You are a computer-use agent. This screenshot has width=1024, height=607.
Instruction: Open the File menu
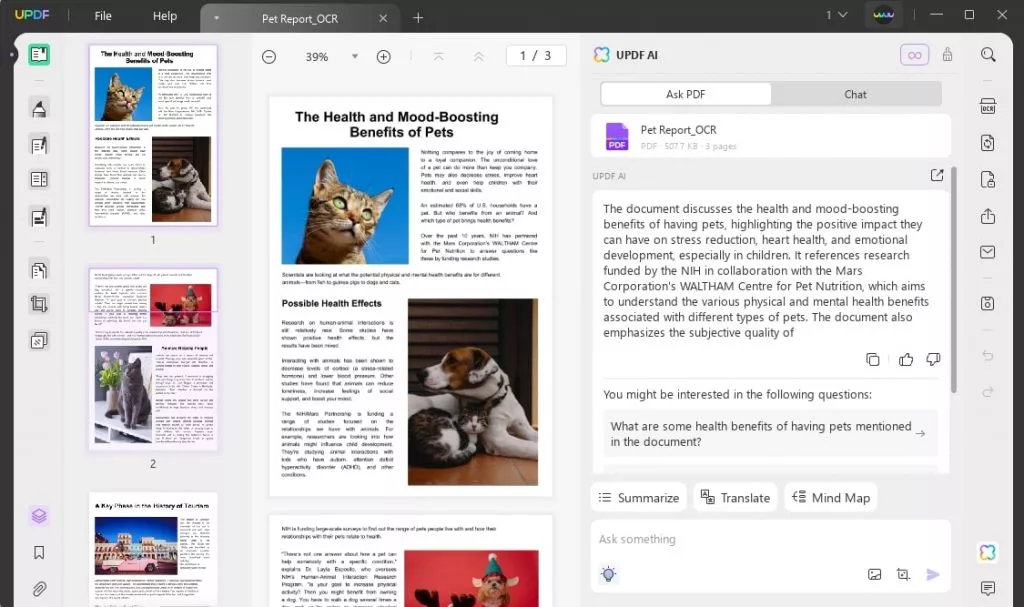[x=103, y=16]
